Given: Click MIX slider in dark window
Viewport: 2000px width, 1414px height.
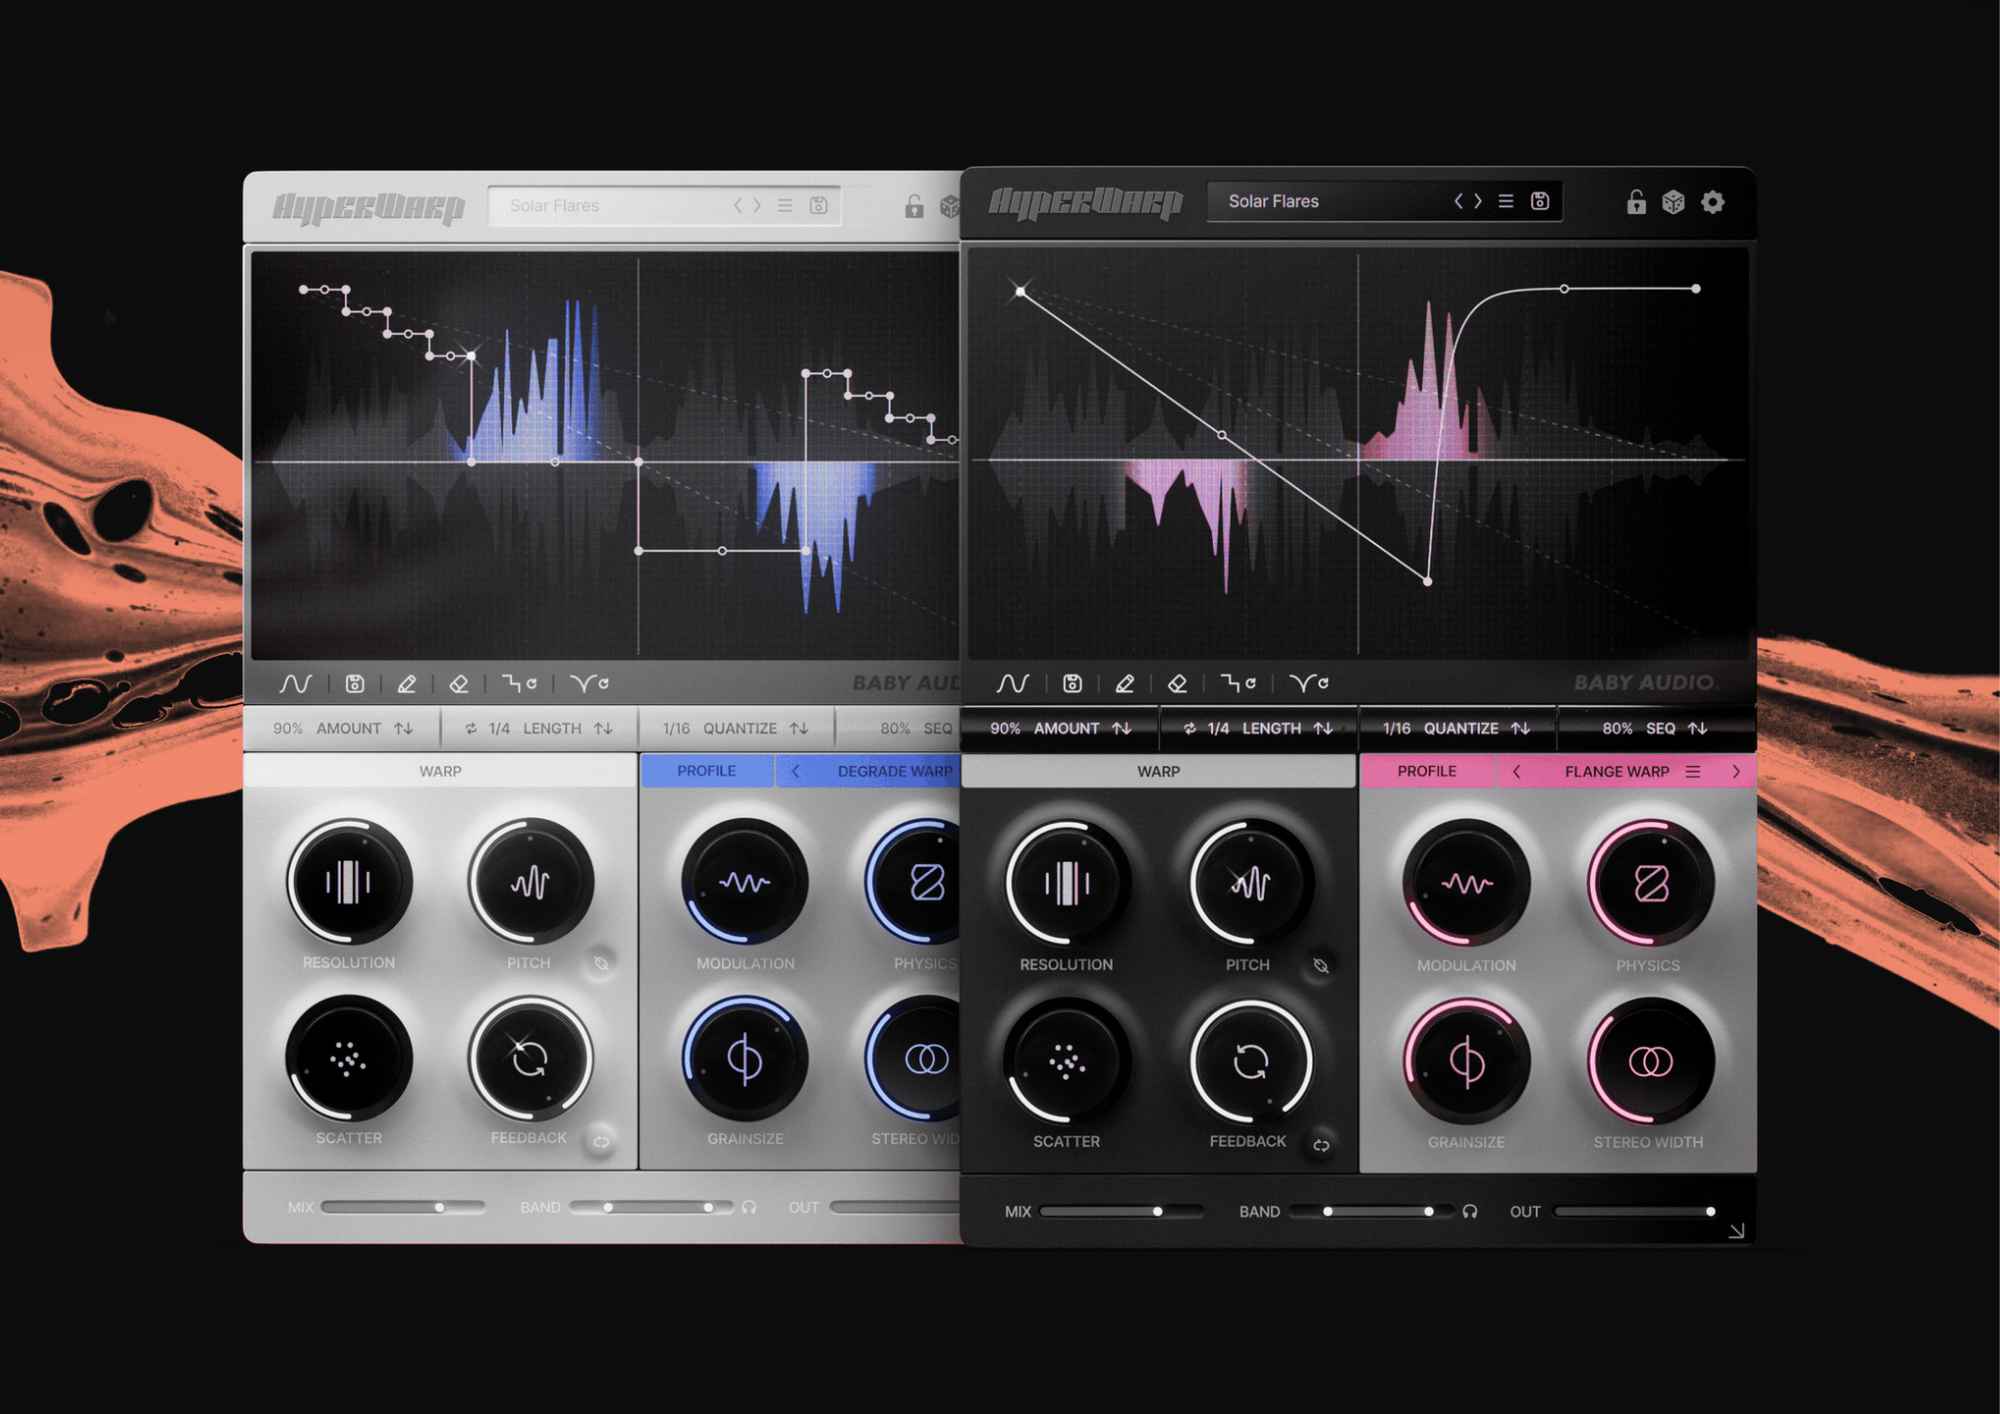Looking at the screenshot, I should 1121,1211.
